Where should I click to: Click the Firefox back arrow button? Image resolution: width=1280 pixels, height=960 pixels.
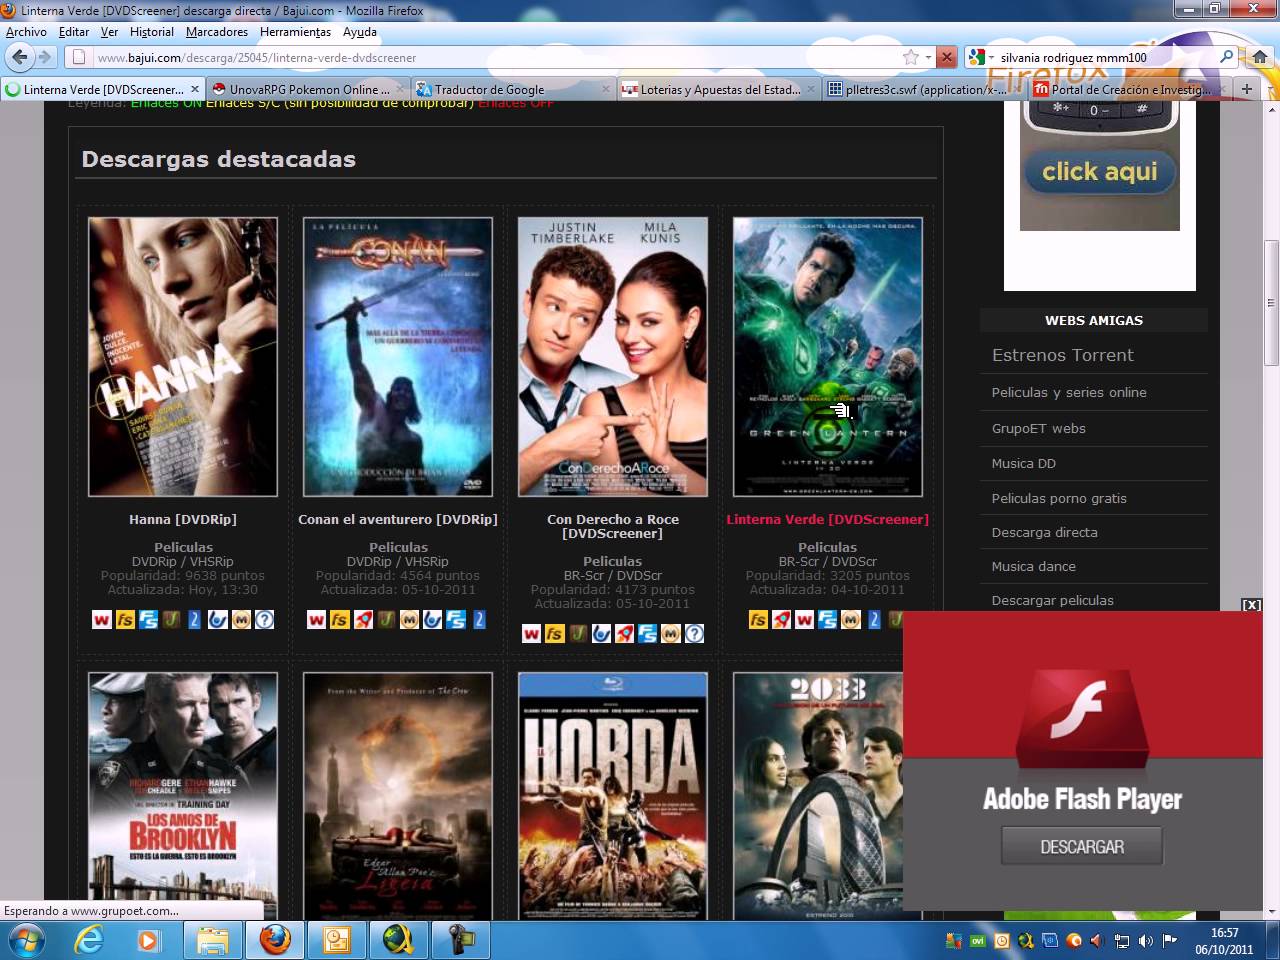pos(20,57)
